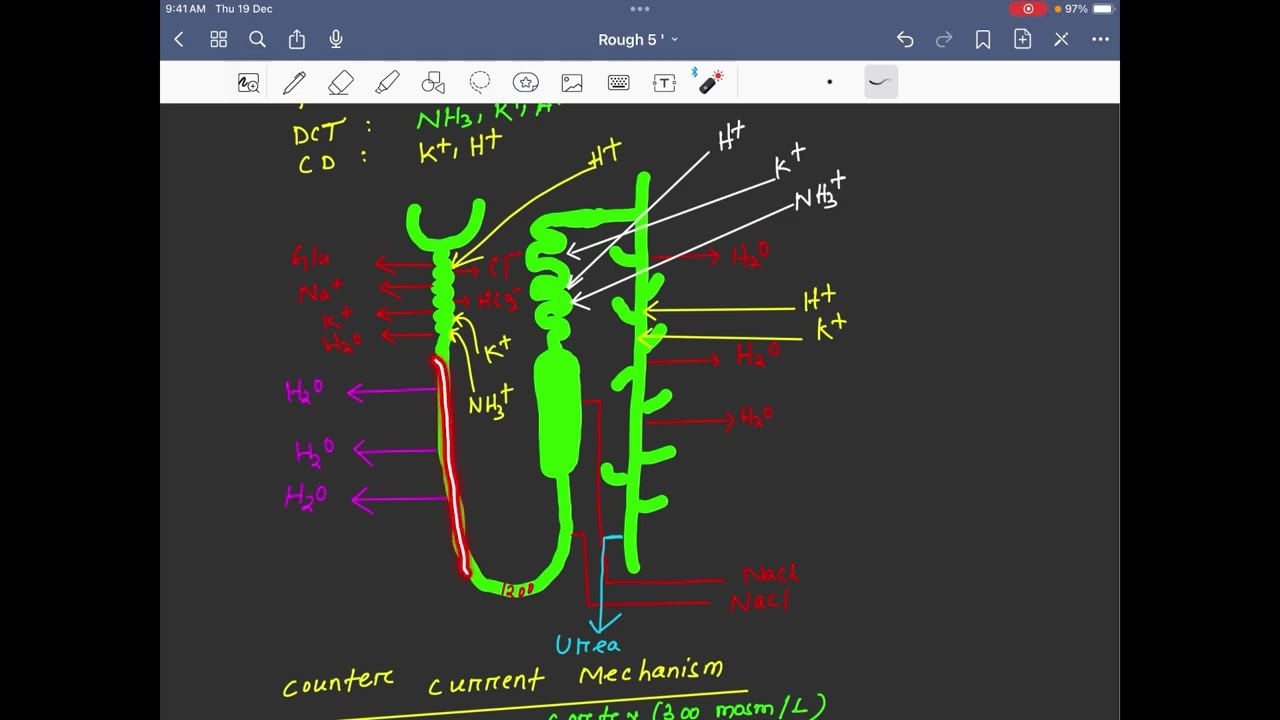Image resolution: width=1280 pixels, height=720 pixels.
Task: Close the editing toolbar with X
Action: click(x=1061, y=39)
